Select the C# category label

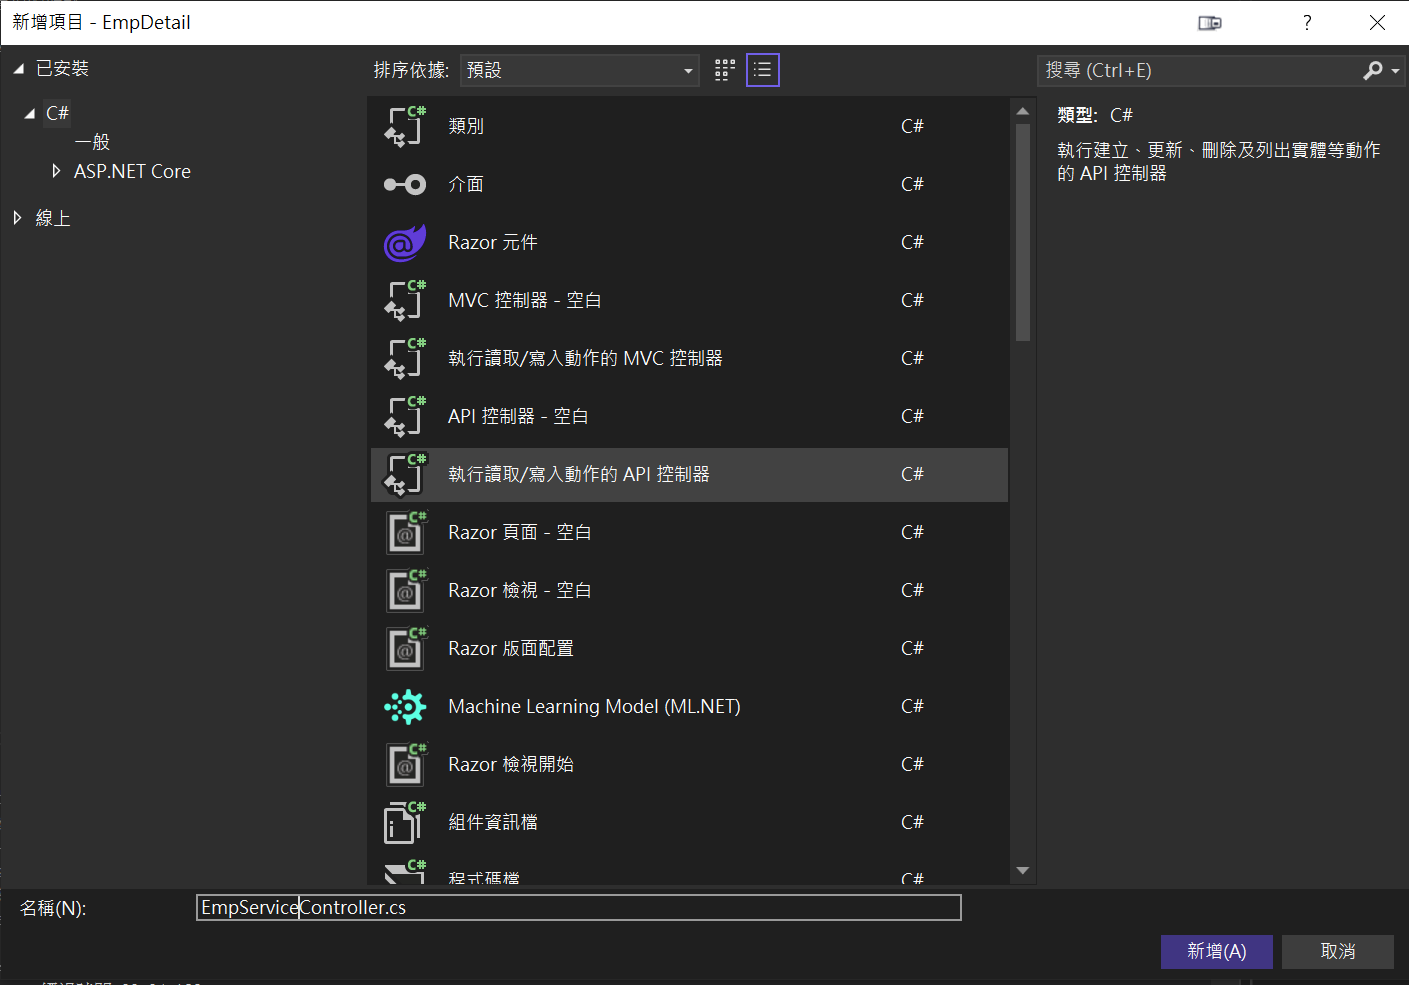(57, 113)
